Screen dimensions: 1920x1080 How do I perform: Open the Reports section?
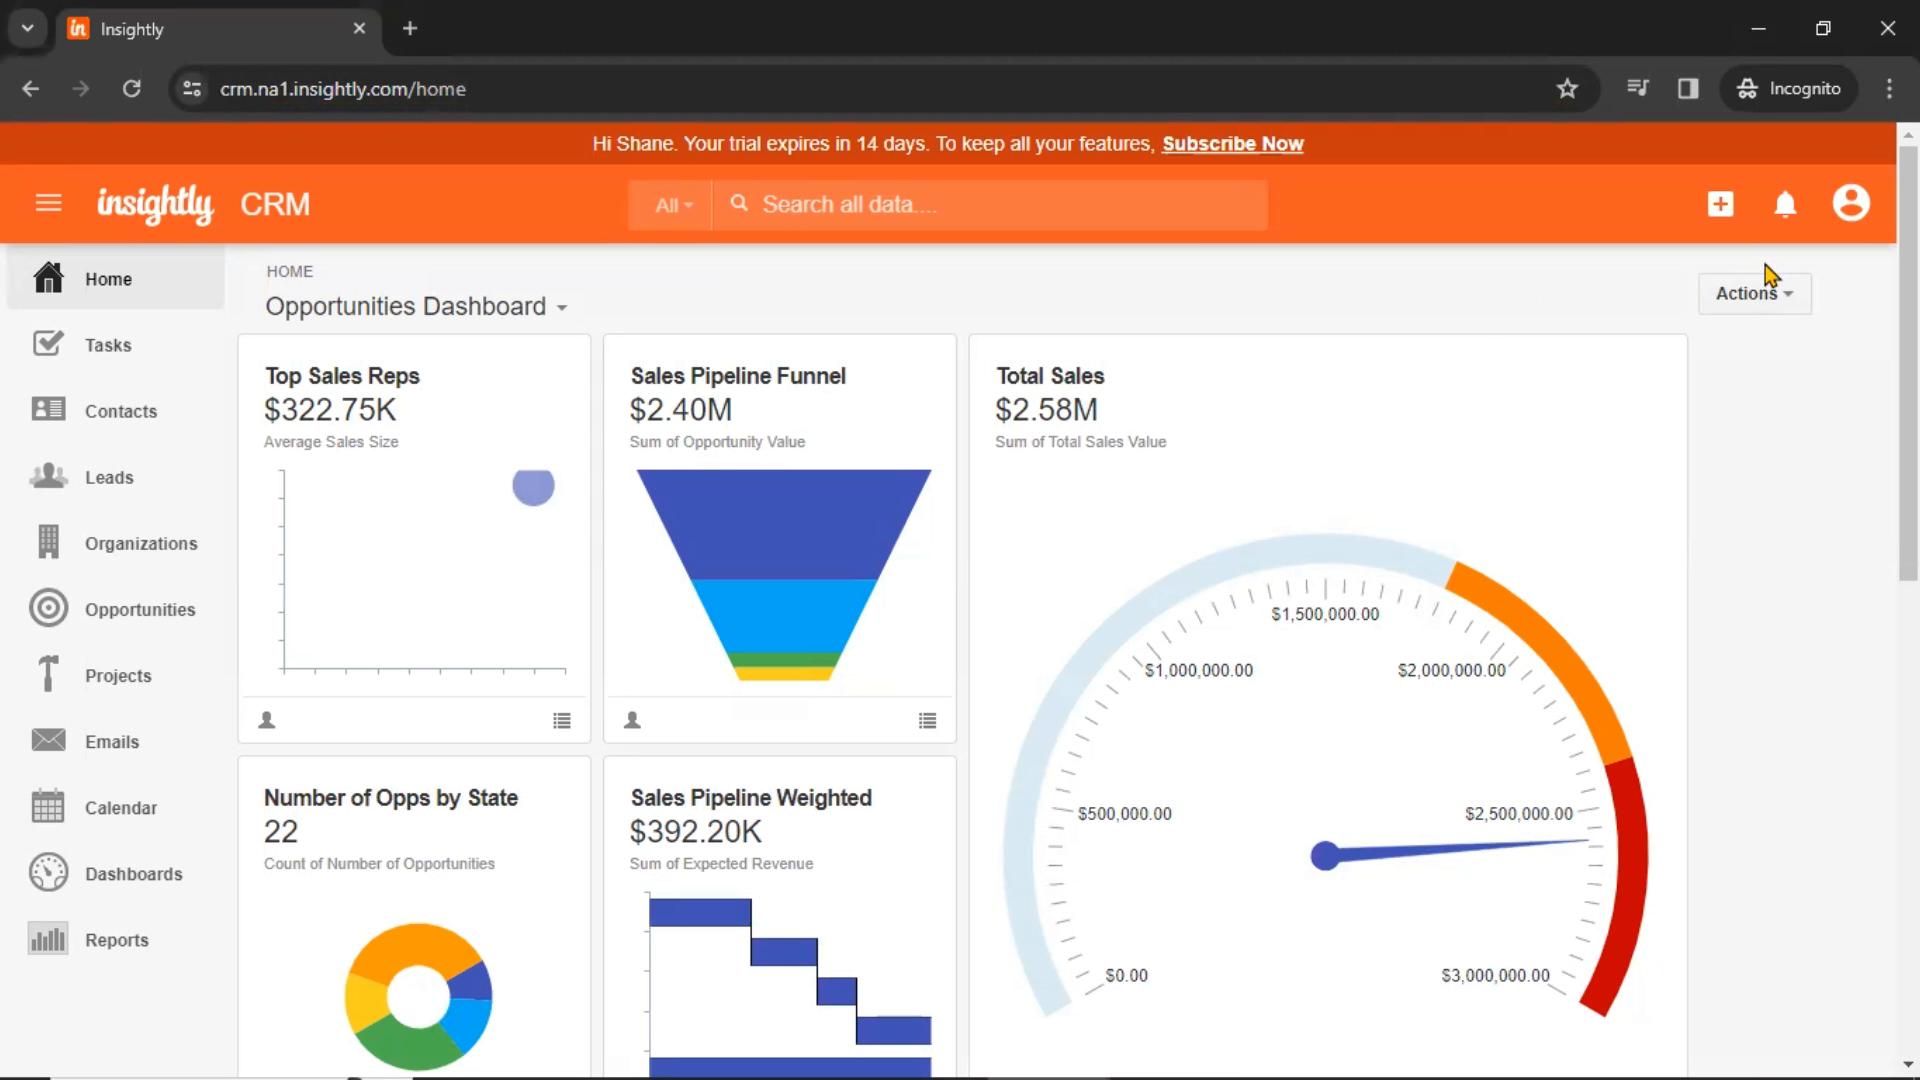[x=115, y=939]
